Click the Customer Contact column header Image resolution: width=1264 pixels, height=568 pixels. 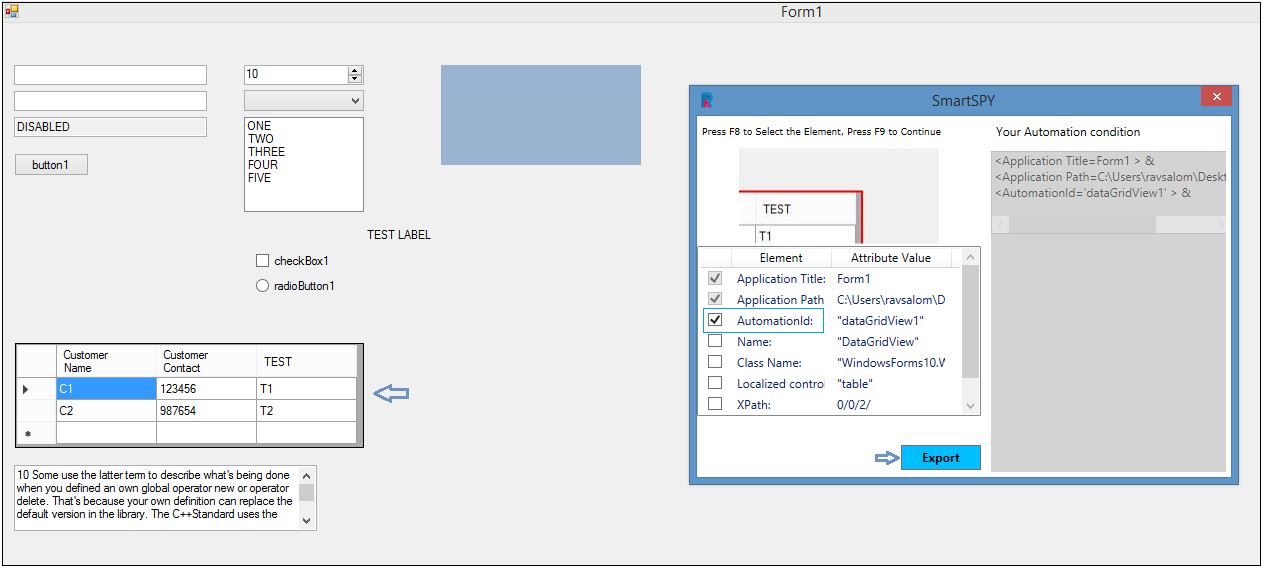[205, 361]
